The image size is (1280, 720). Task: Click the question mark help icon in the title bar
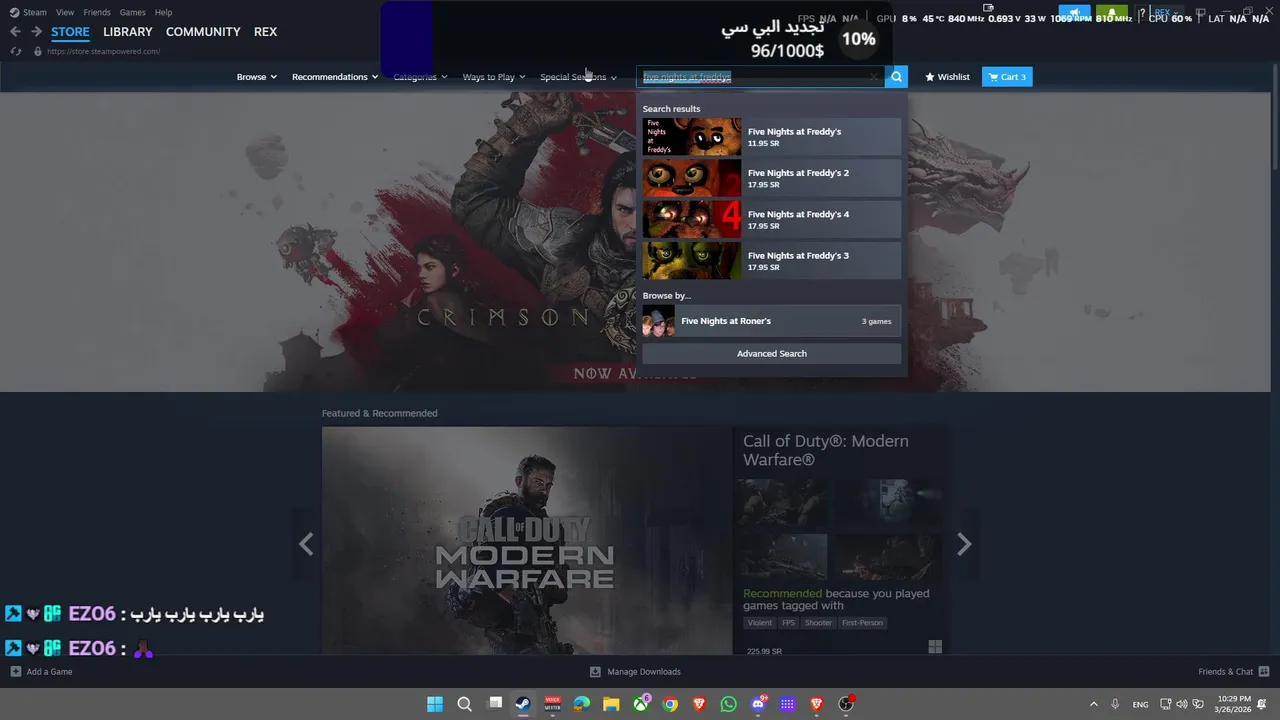point(1142,15)
